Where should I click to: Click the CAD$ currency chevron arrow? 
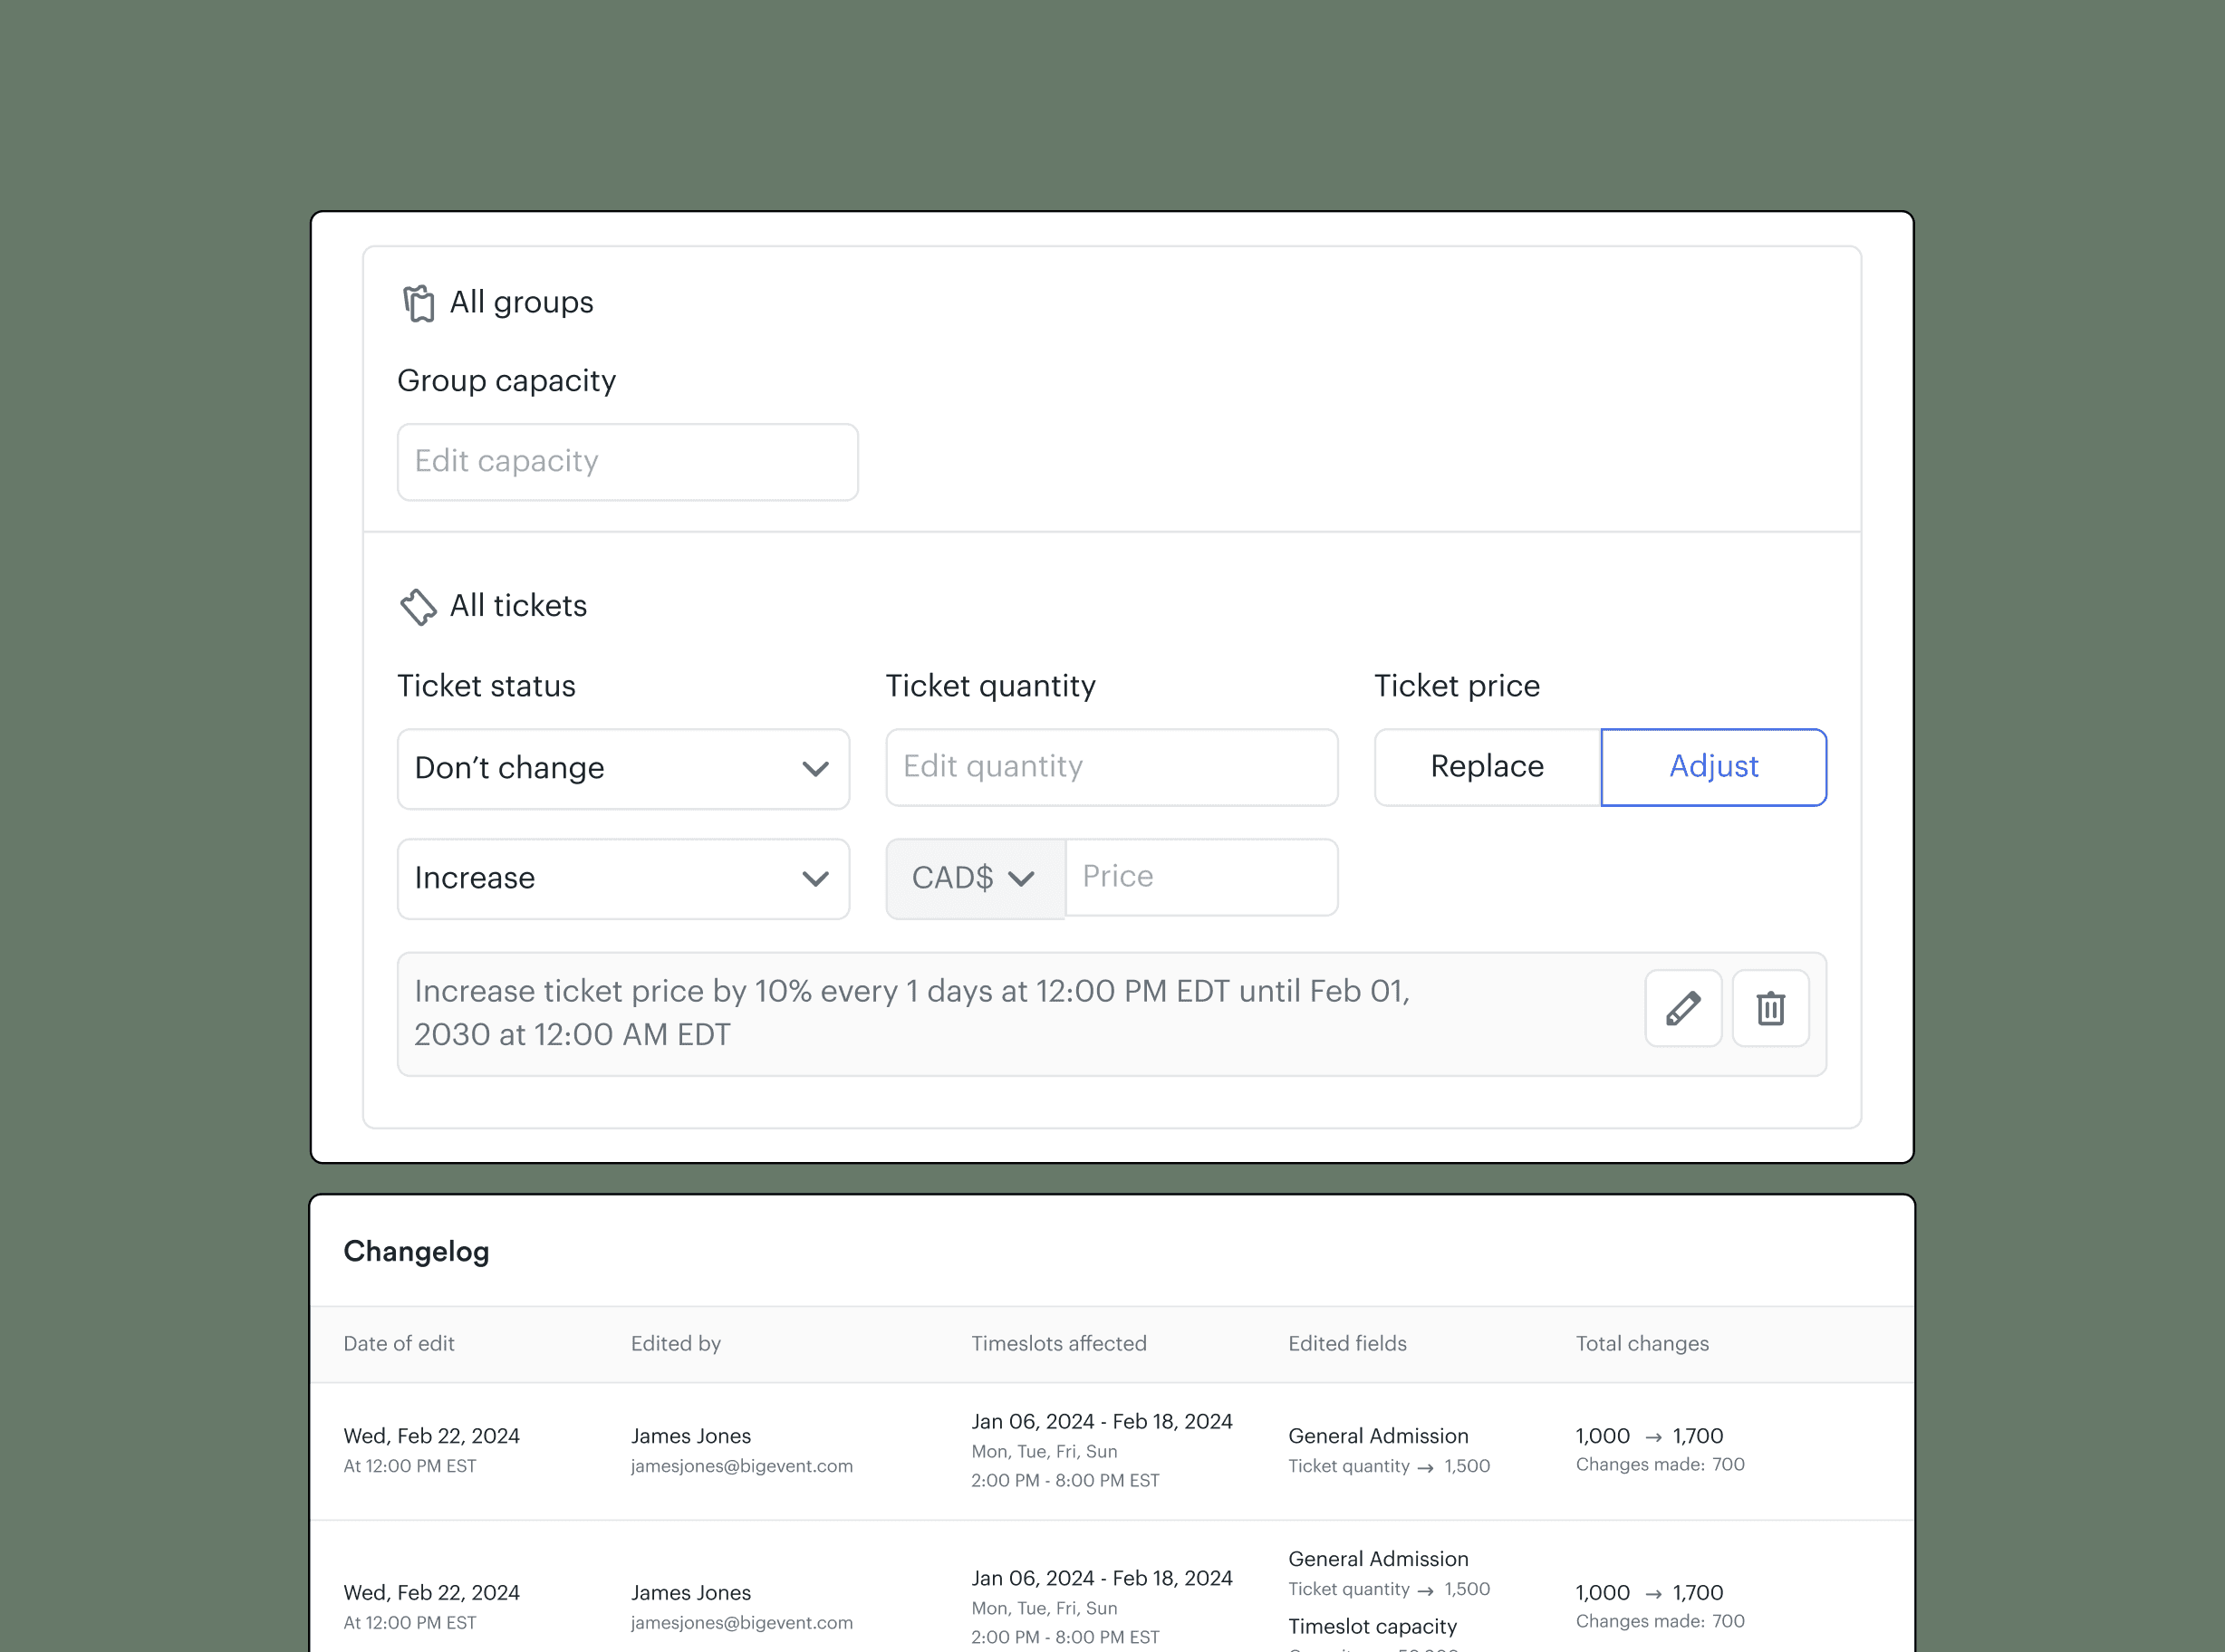click(x=1021, y=879)
